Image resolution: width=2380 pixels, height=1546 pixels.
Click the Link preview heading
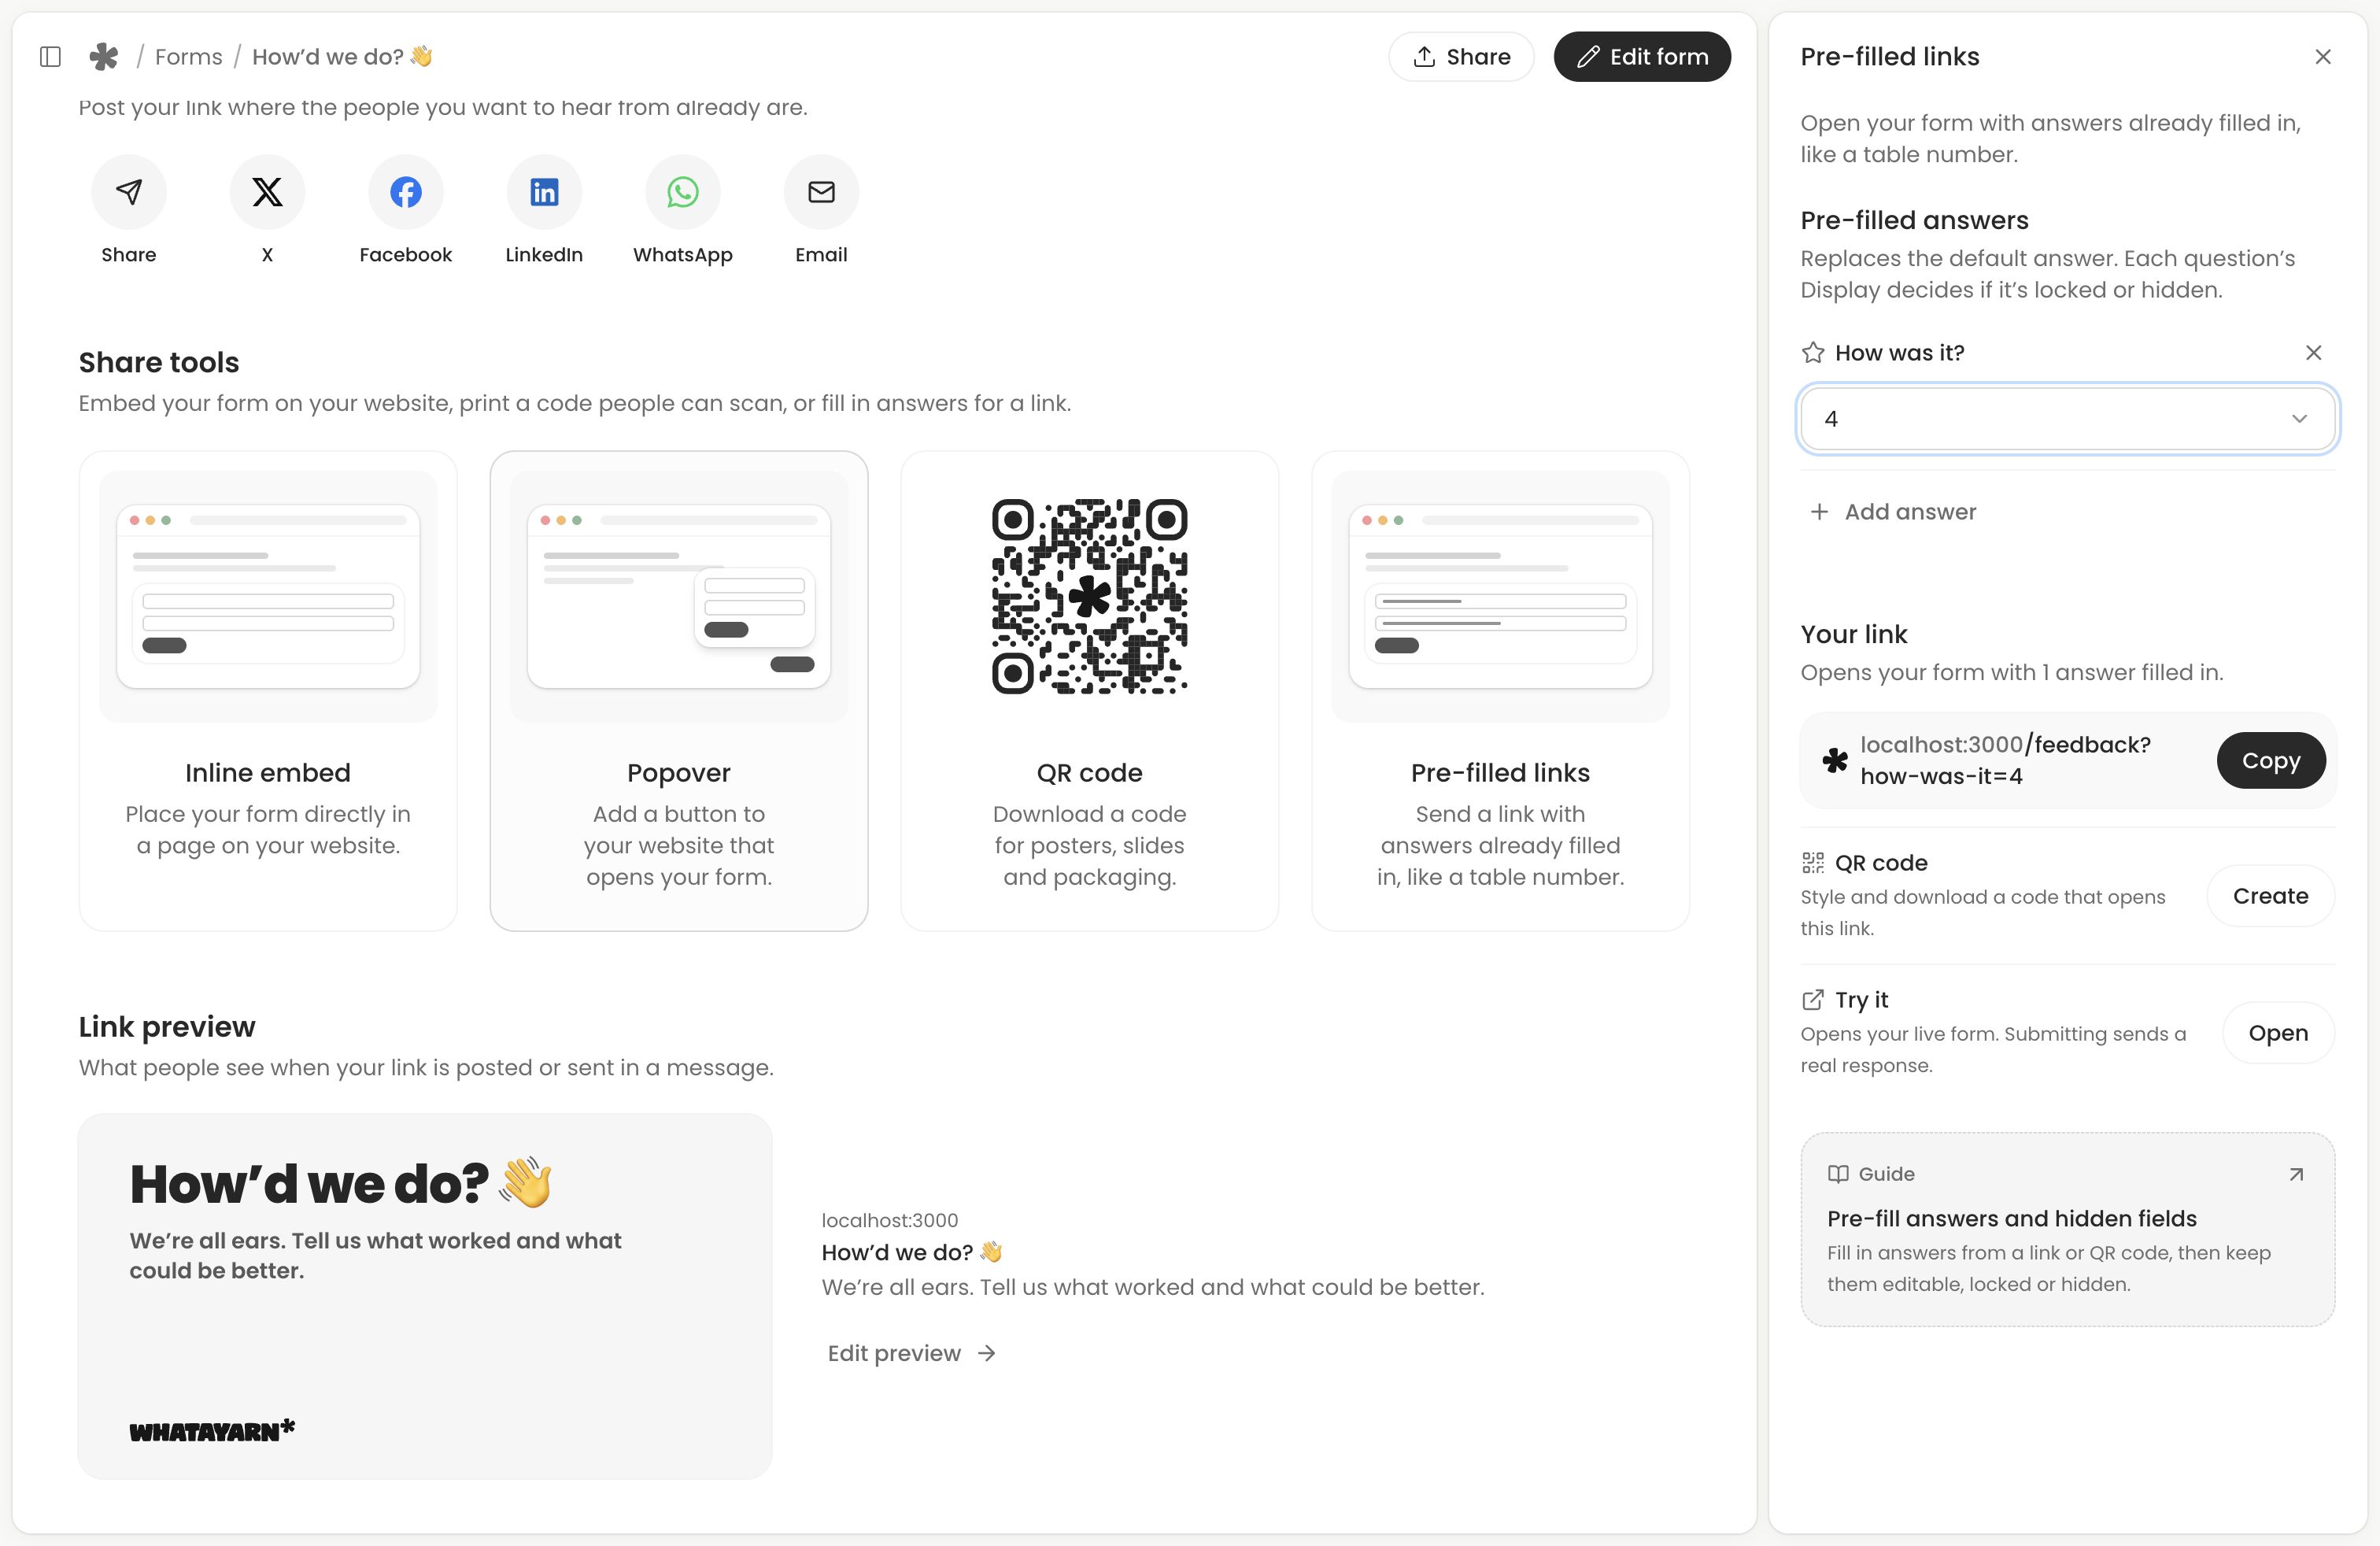(167, 1027)
